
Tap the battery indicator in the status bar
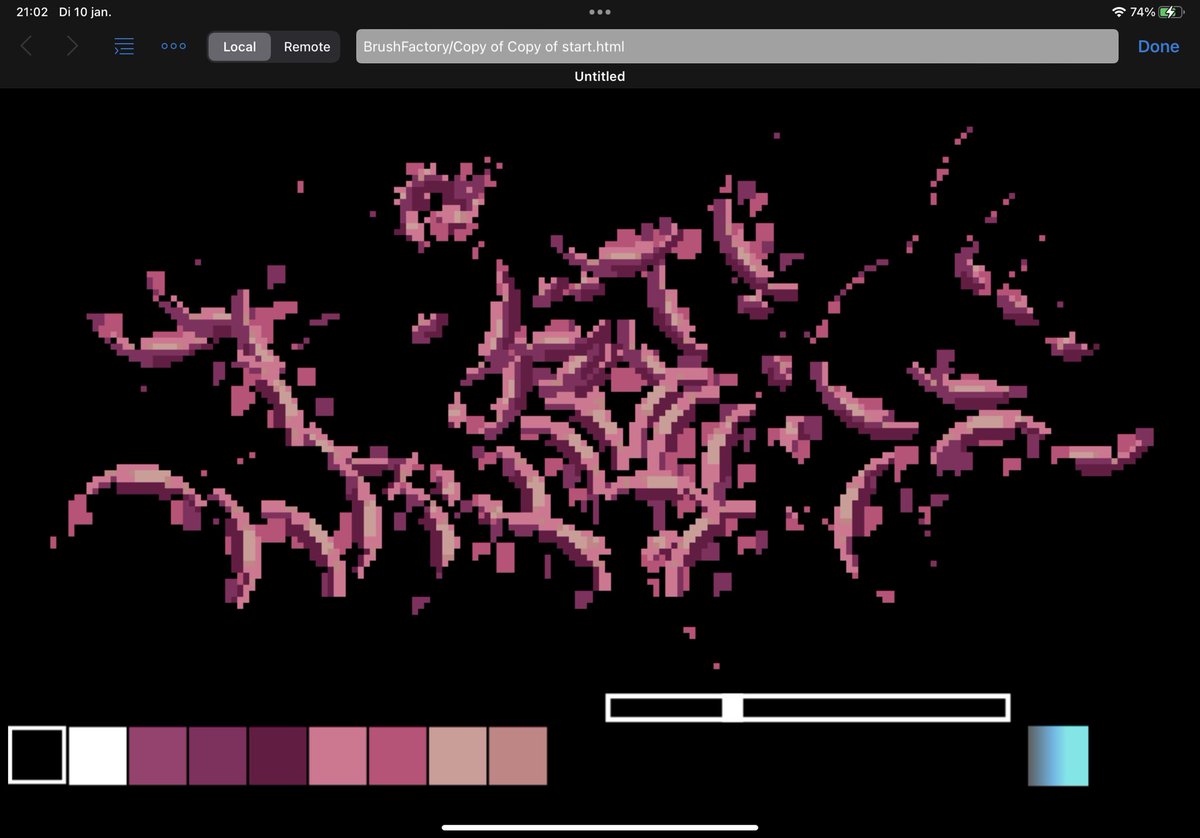click(x=1172, y=12)
